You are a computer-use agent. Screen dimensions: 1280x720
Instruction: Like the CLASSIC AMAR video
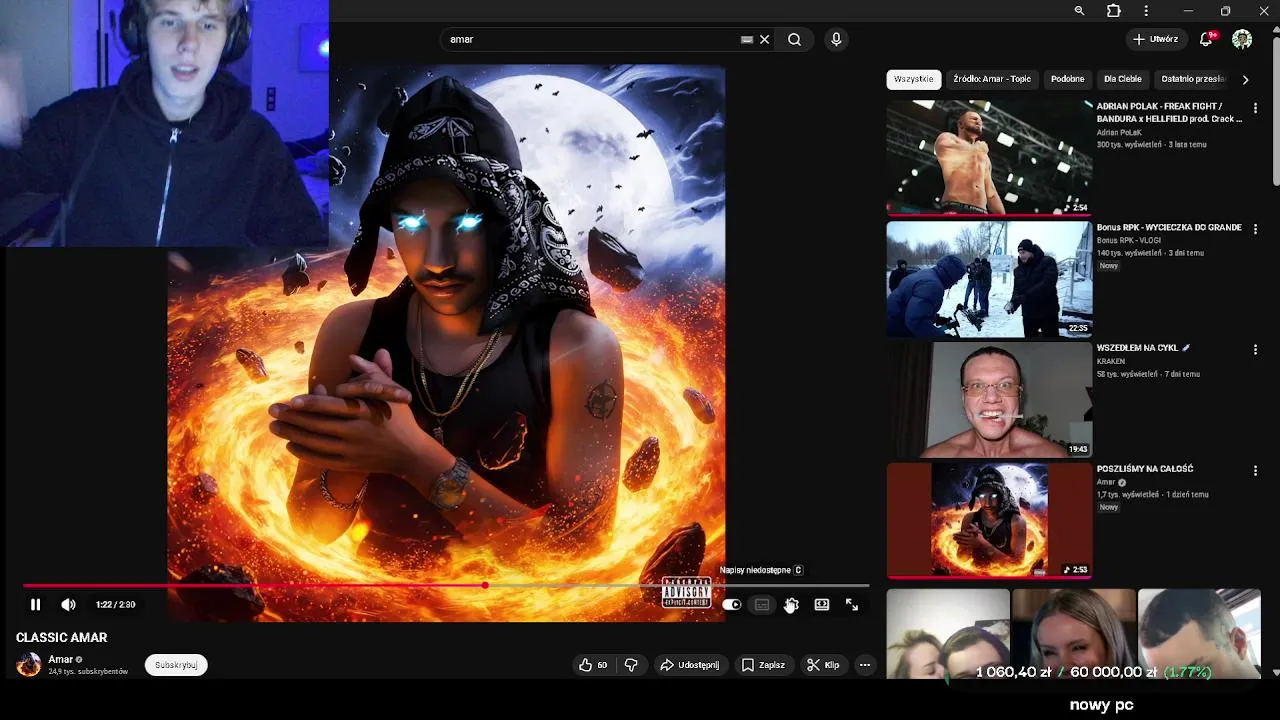[593, 665]
